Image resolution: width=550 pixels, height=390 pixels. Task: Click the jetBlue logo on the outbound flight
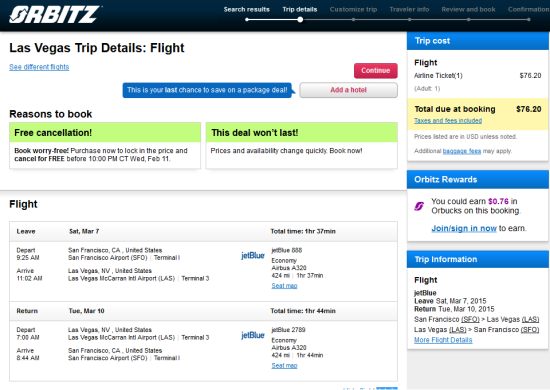(x=253, y=255)
